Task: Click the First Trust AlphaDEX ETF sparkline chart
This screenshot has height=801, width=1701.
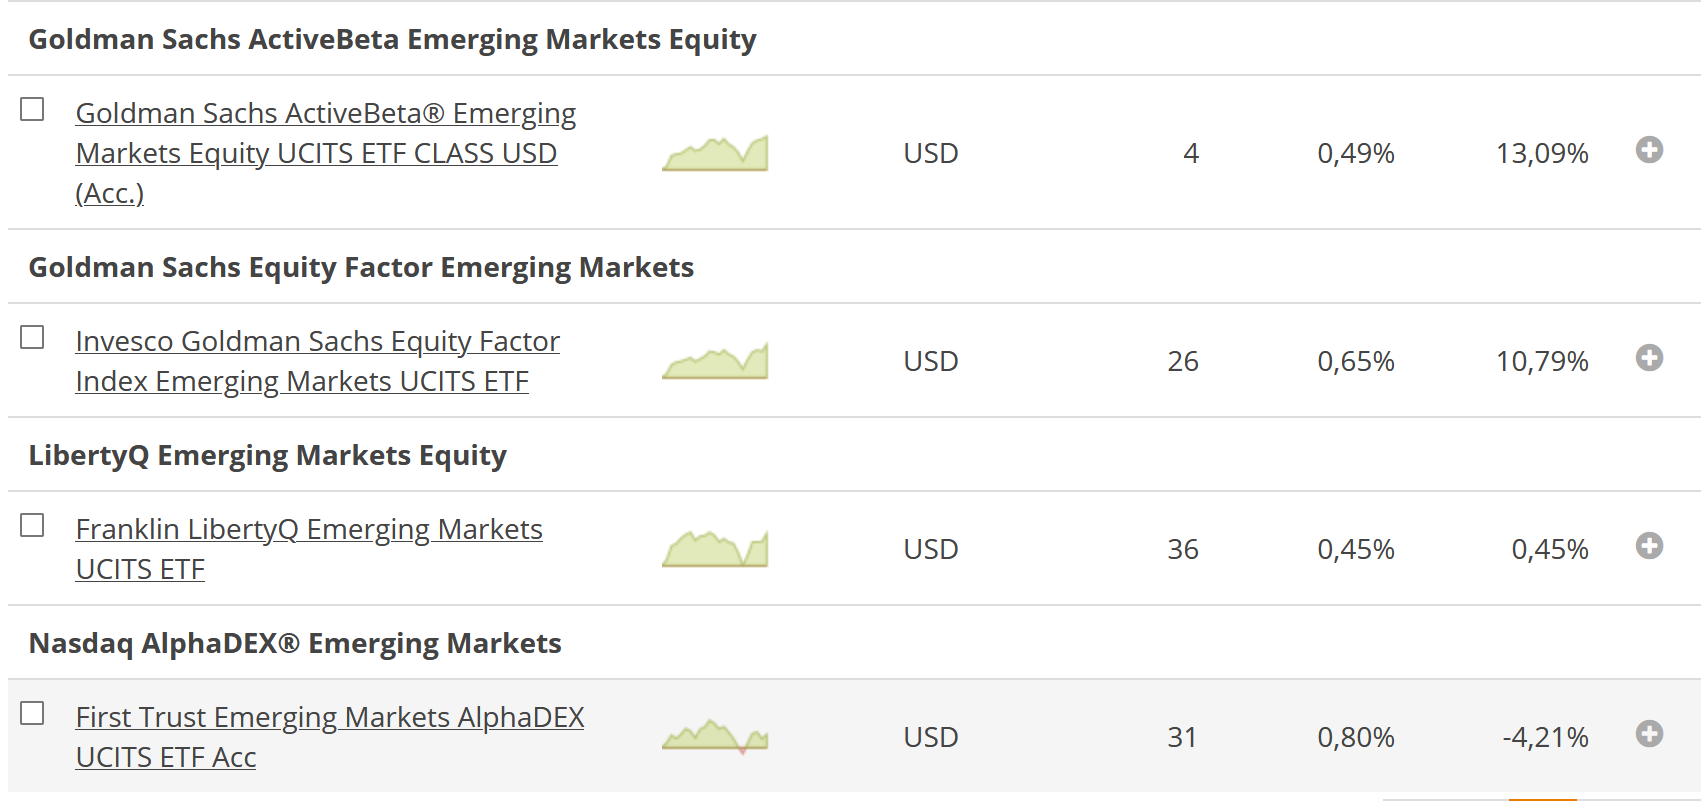Action: (x=715, y=737)
